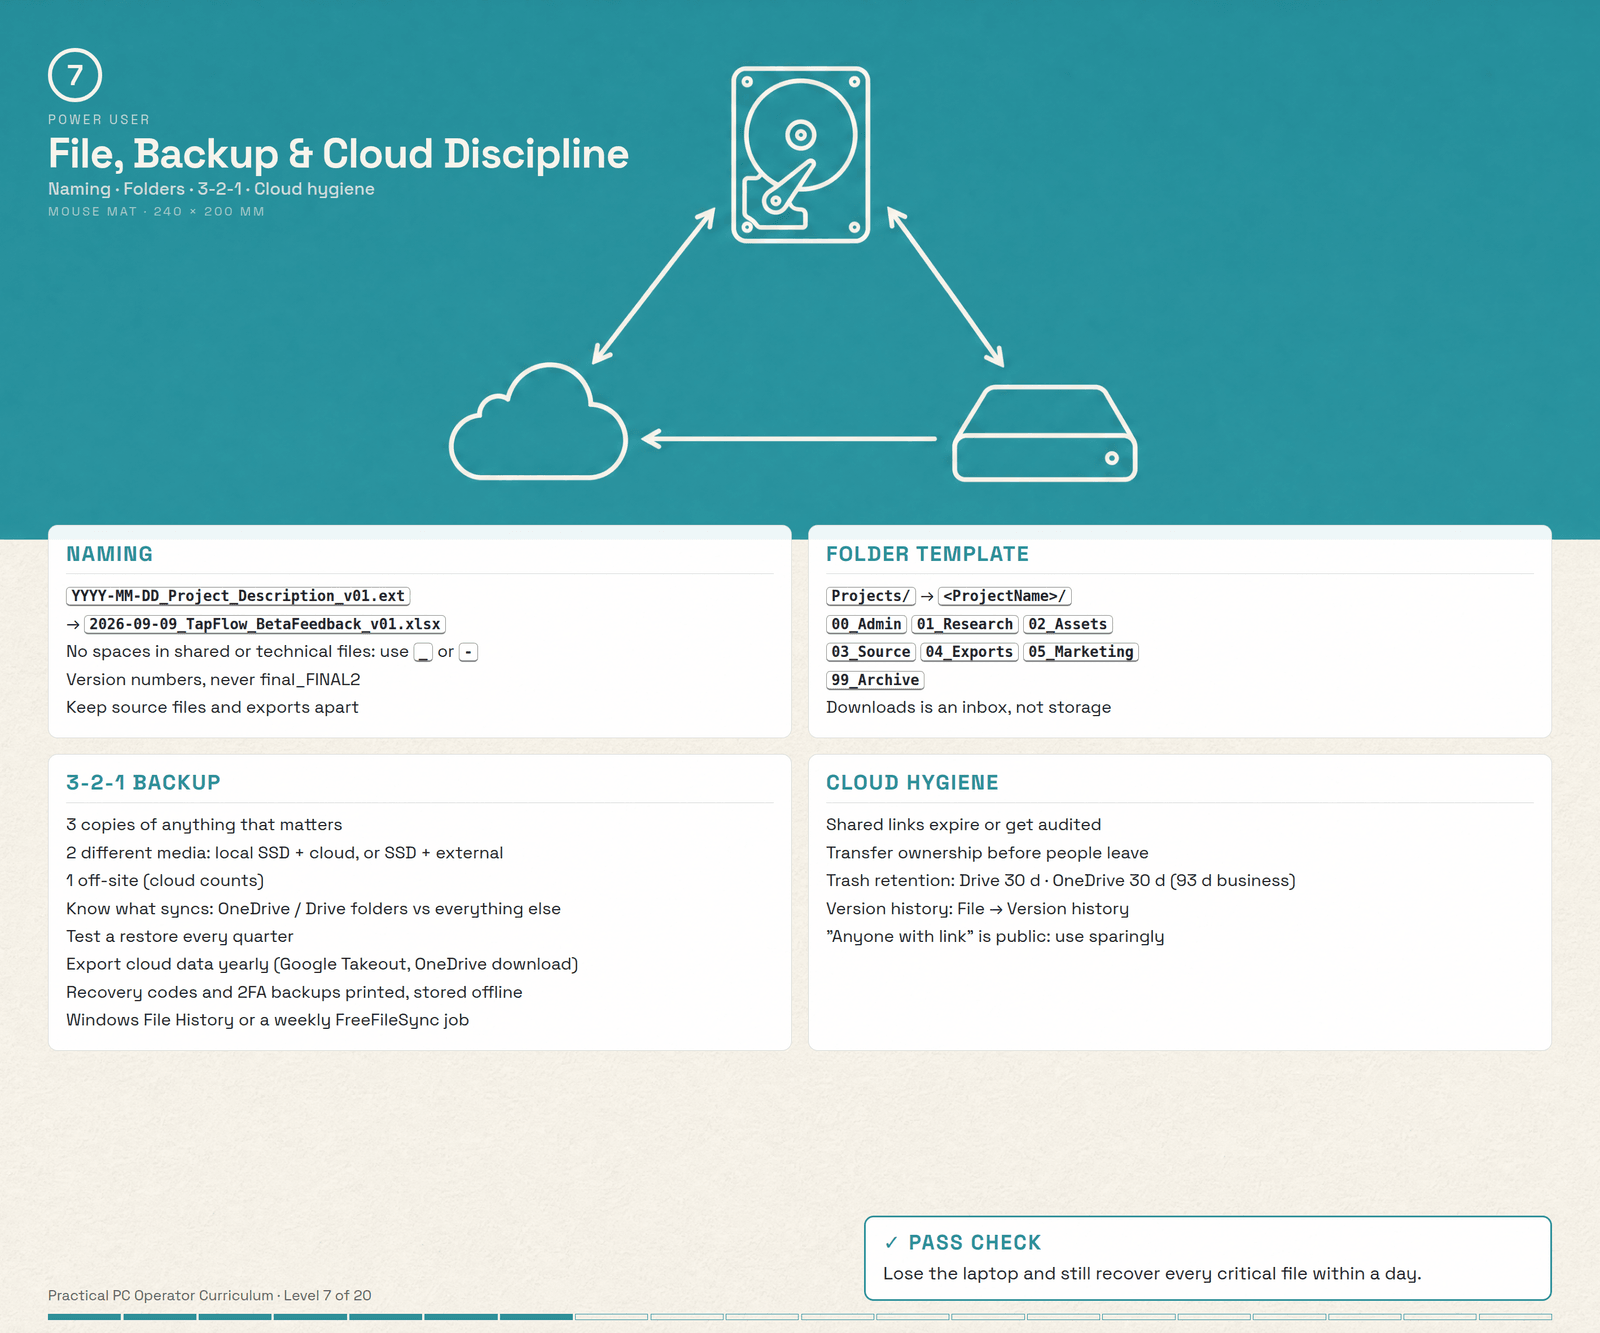This screenshot has height=1333, width=1600.
Task: Click the Windows File History line
Action: click(x=268, y=1020)
